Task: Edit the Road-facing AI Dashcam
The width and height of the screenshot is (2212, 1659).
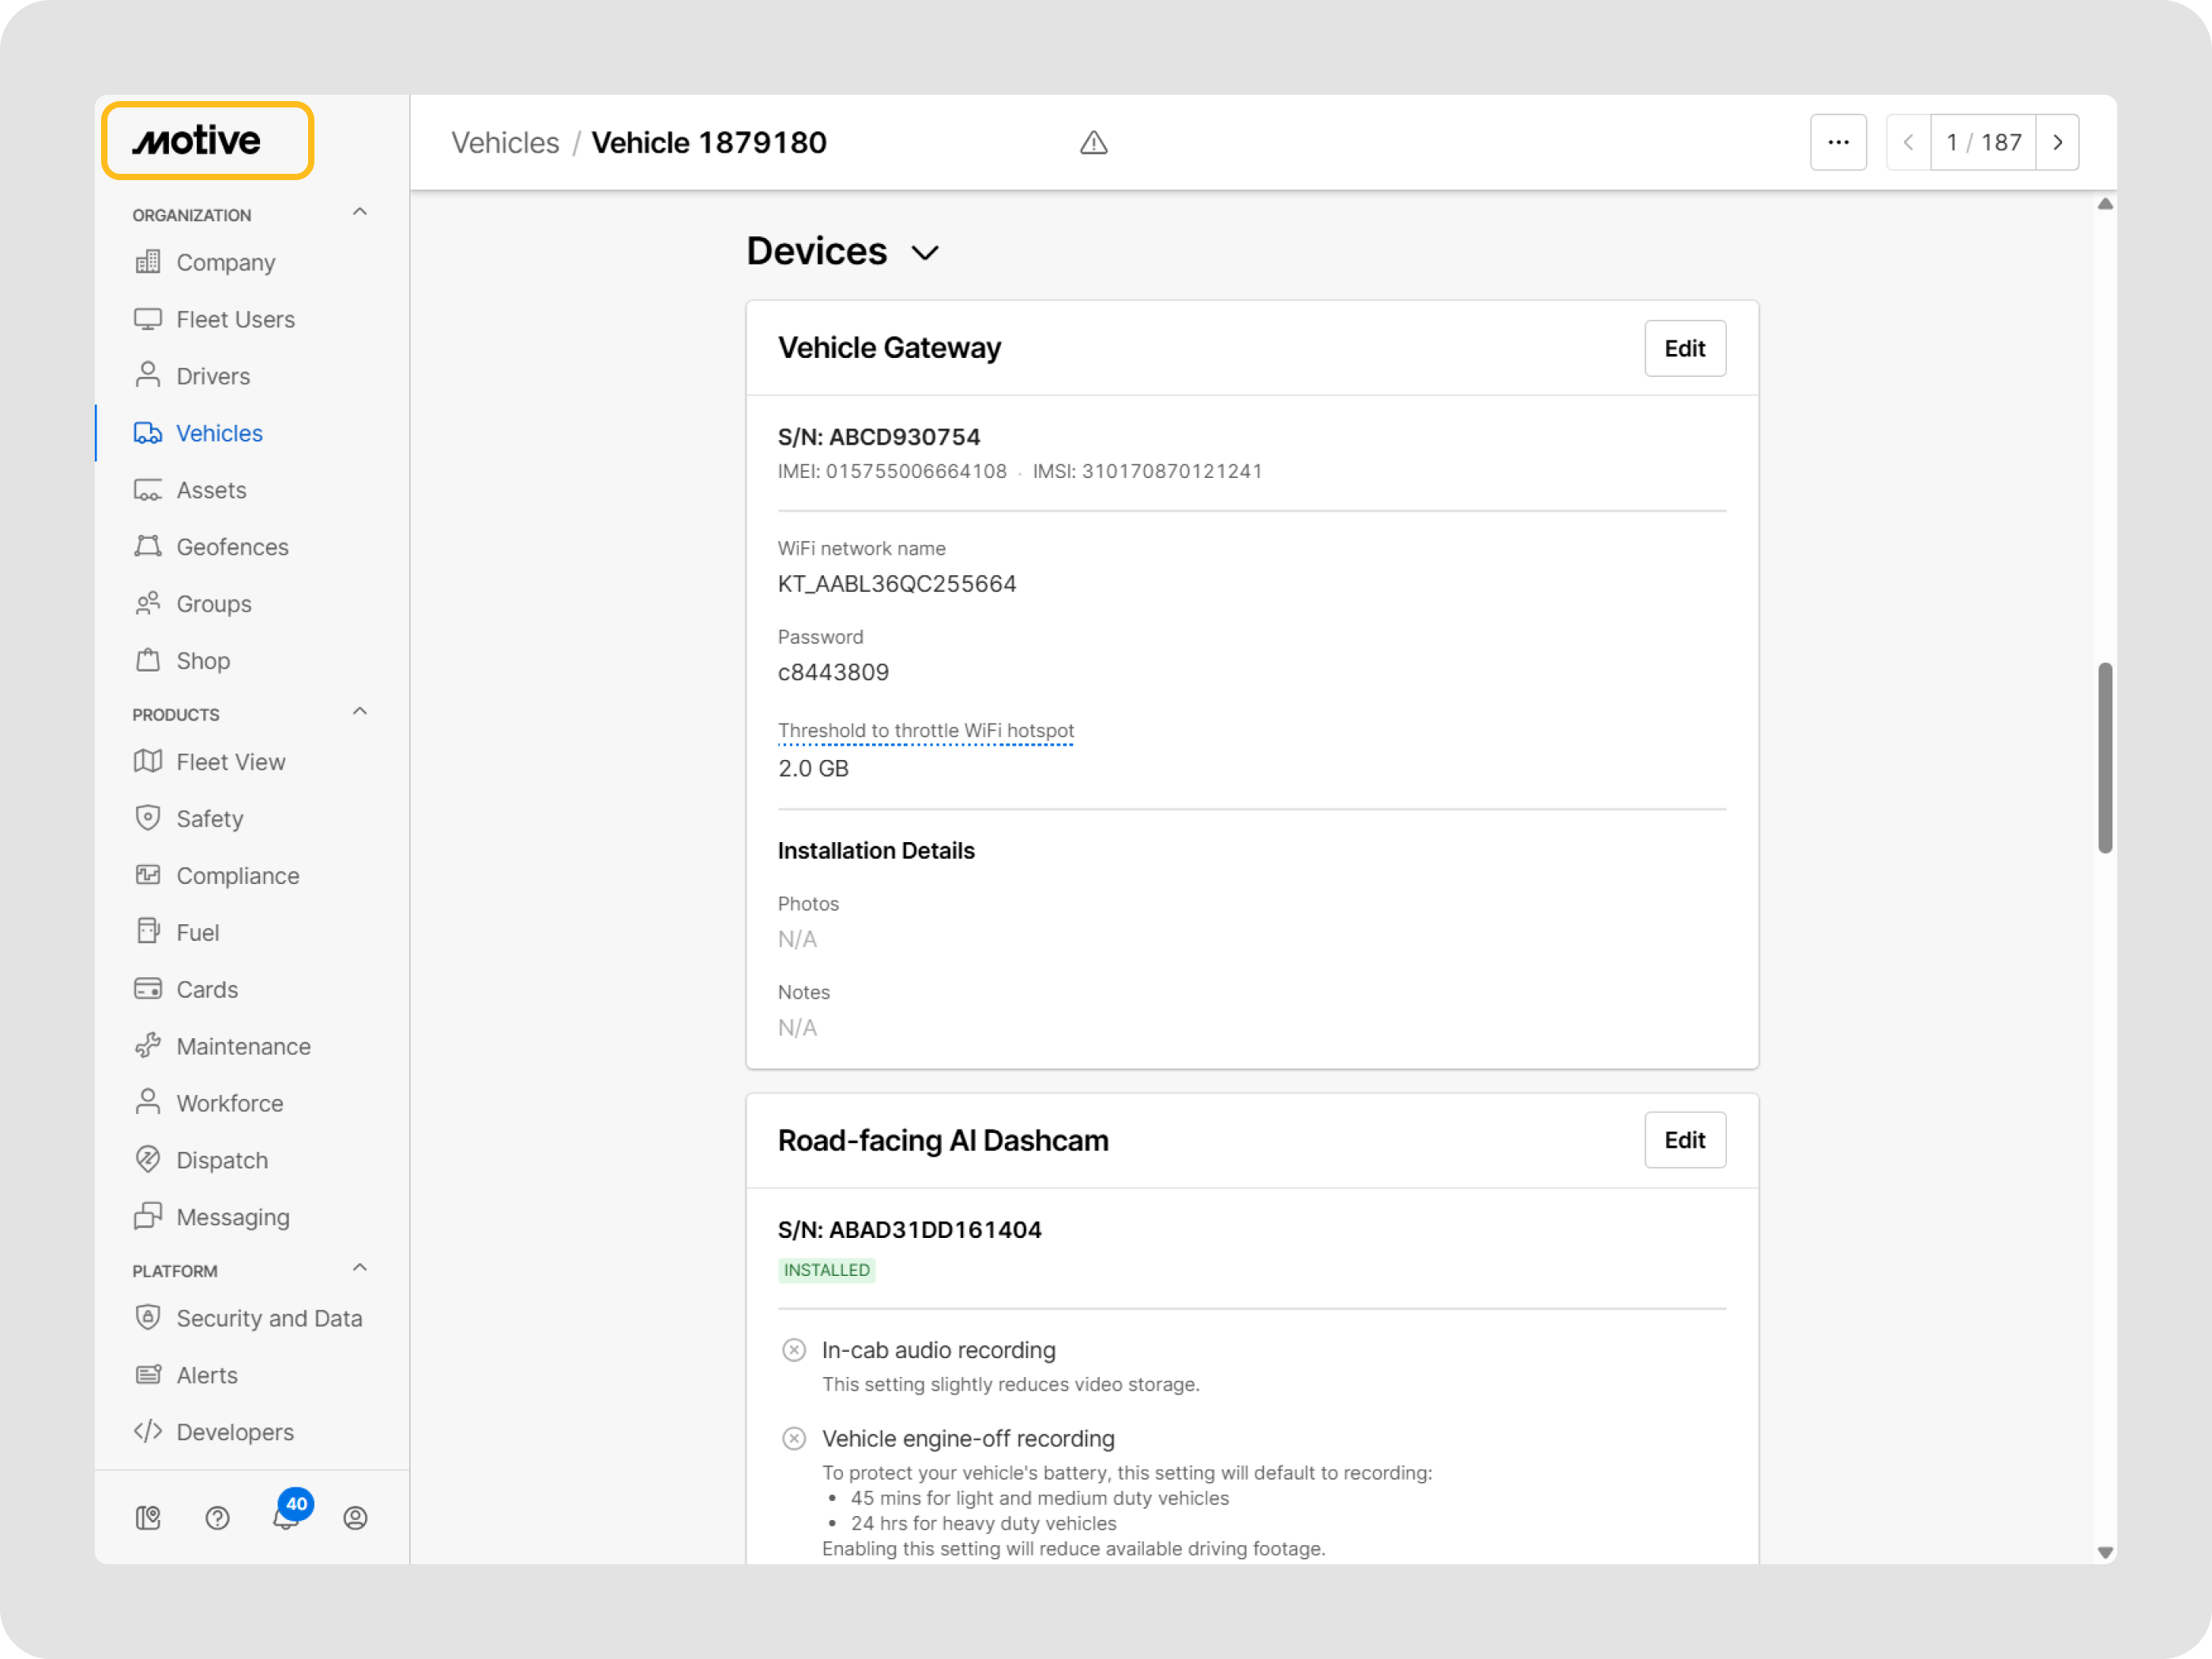Action: coord(1684,1140)
